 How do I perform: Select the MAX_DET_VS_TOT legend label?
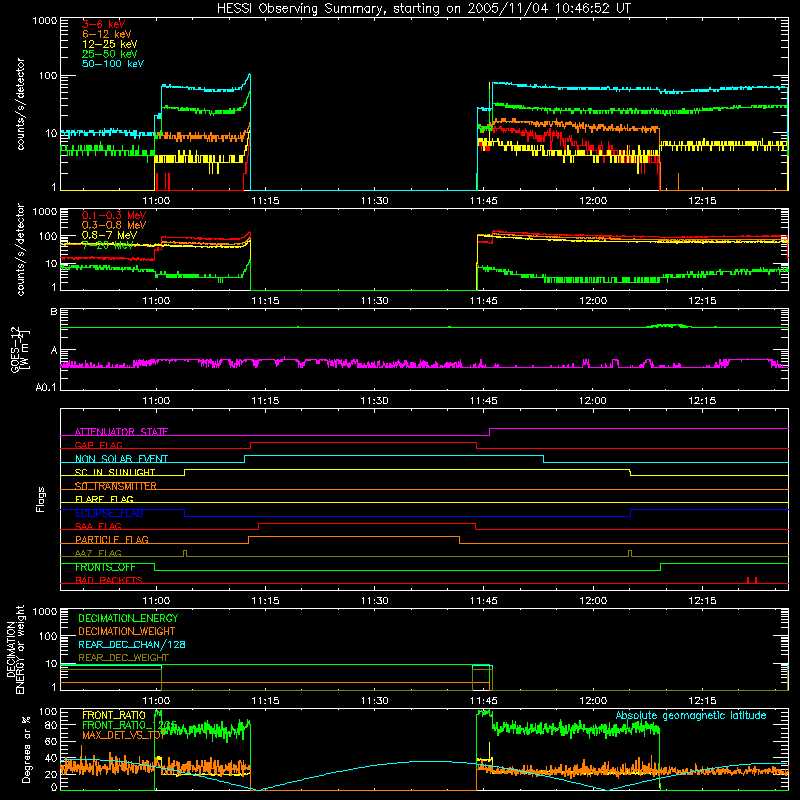(123, 735)
